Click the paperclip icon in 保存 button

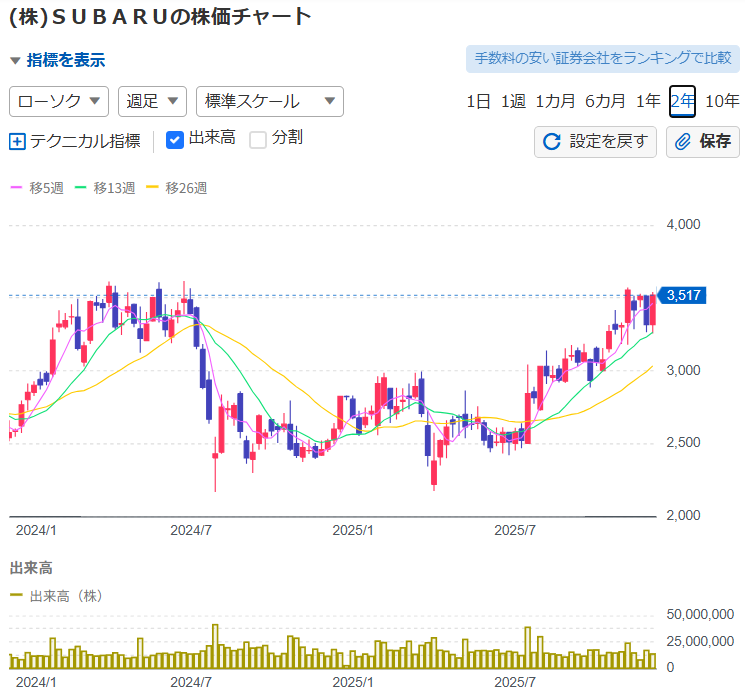[x=684, y=141]
